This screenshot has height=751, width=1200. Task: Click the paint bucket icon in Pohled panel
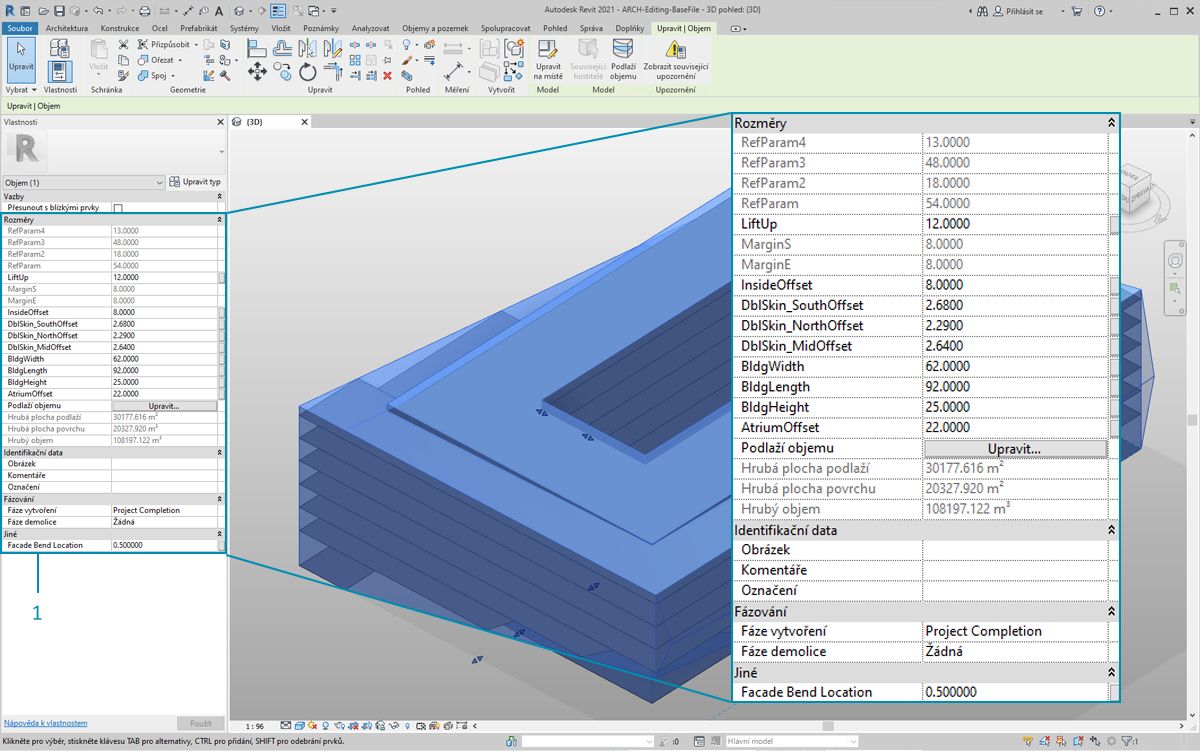[408, 60]
